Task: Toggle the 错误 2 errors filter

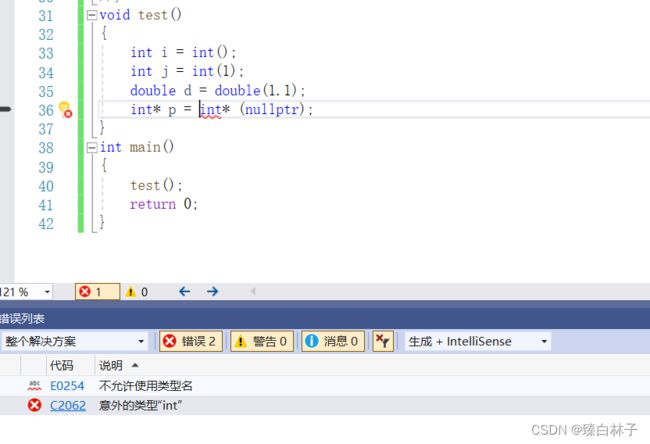Action: (x=190, y=341)
